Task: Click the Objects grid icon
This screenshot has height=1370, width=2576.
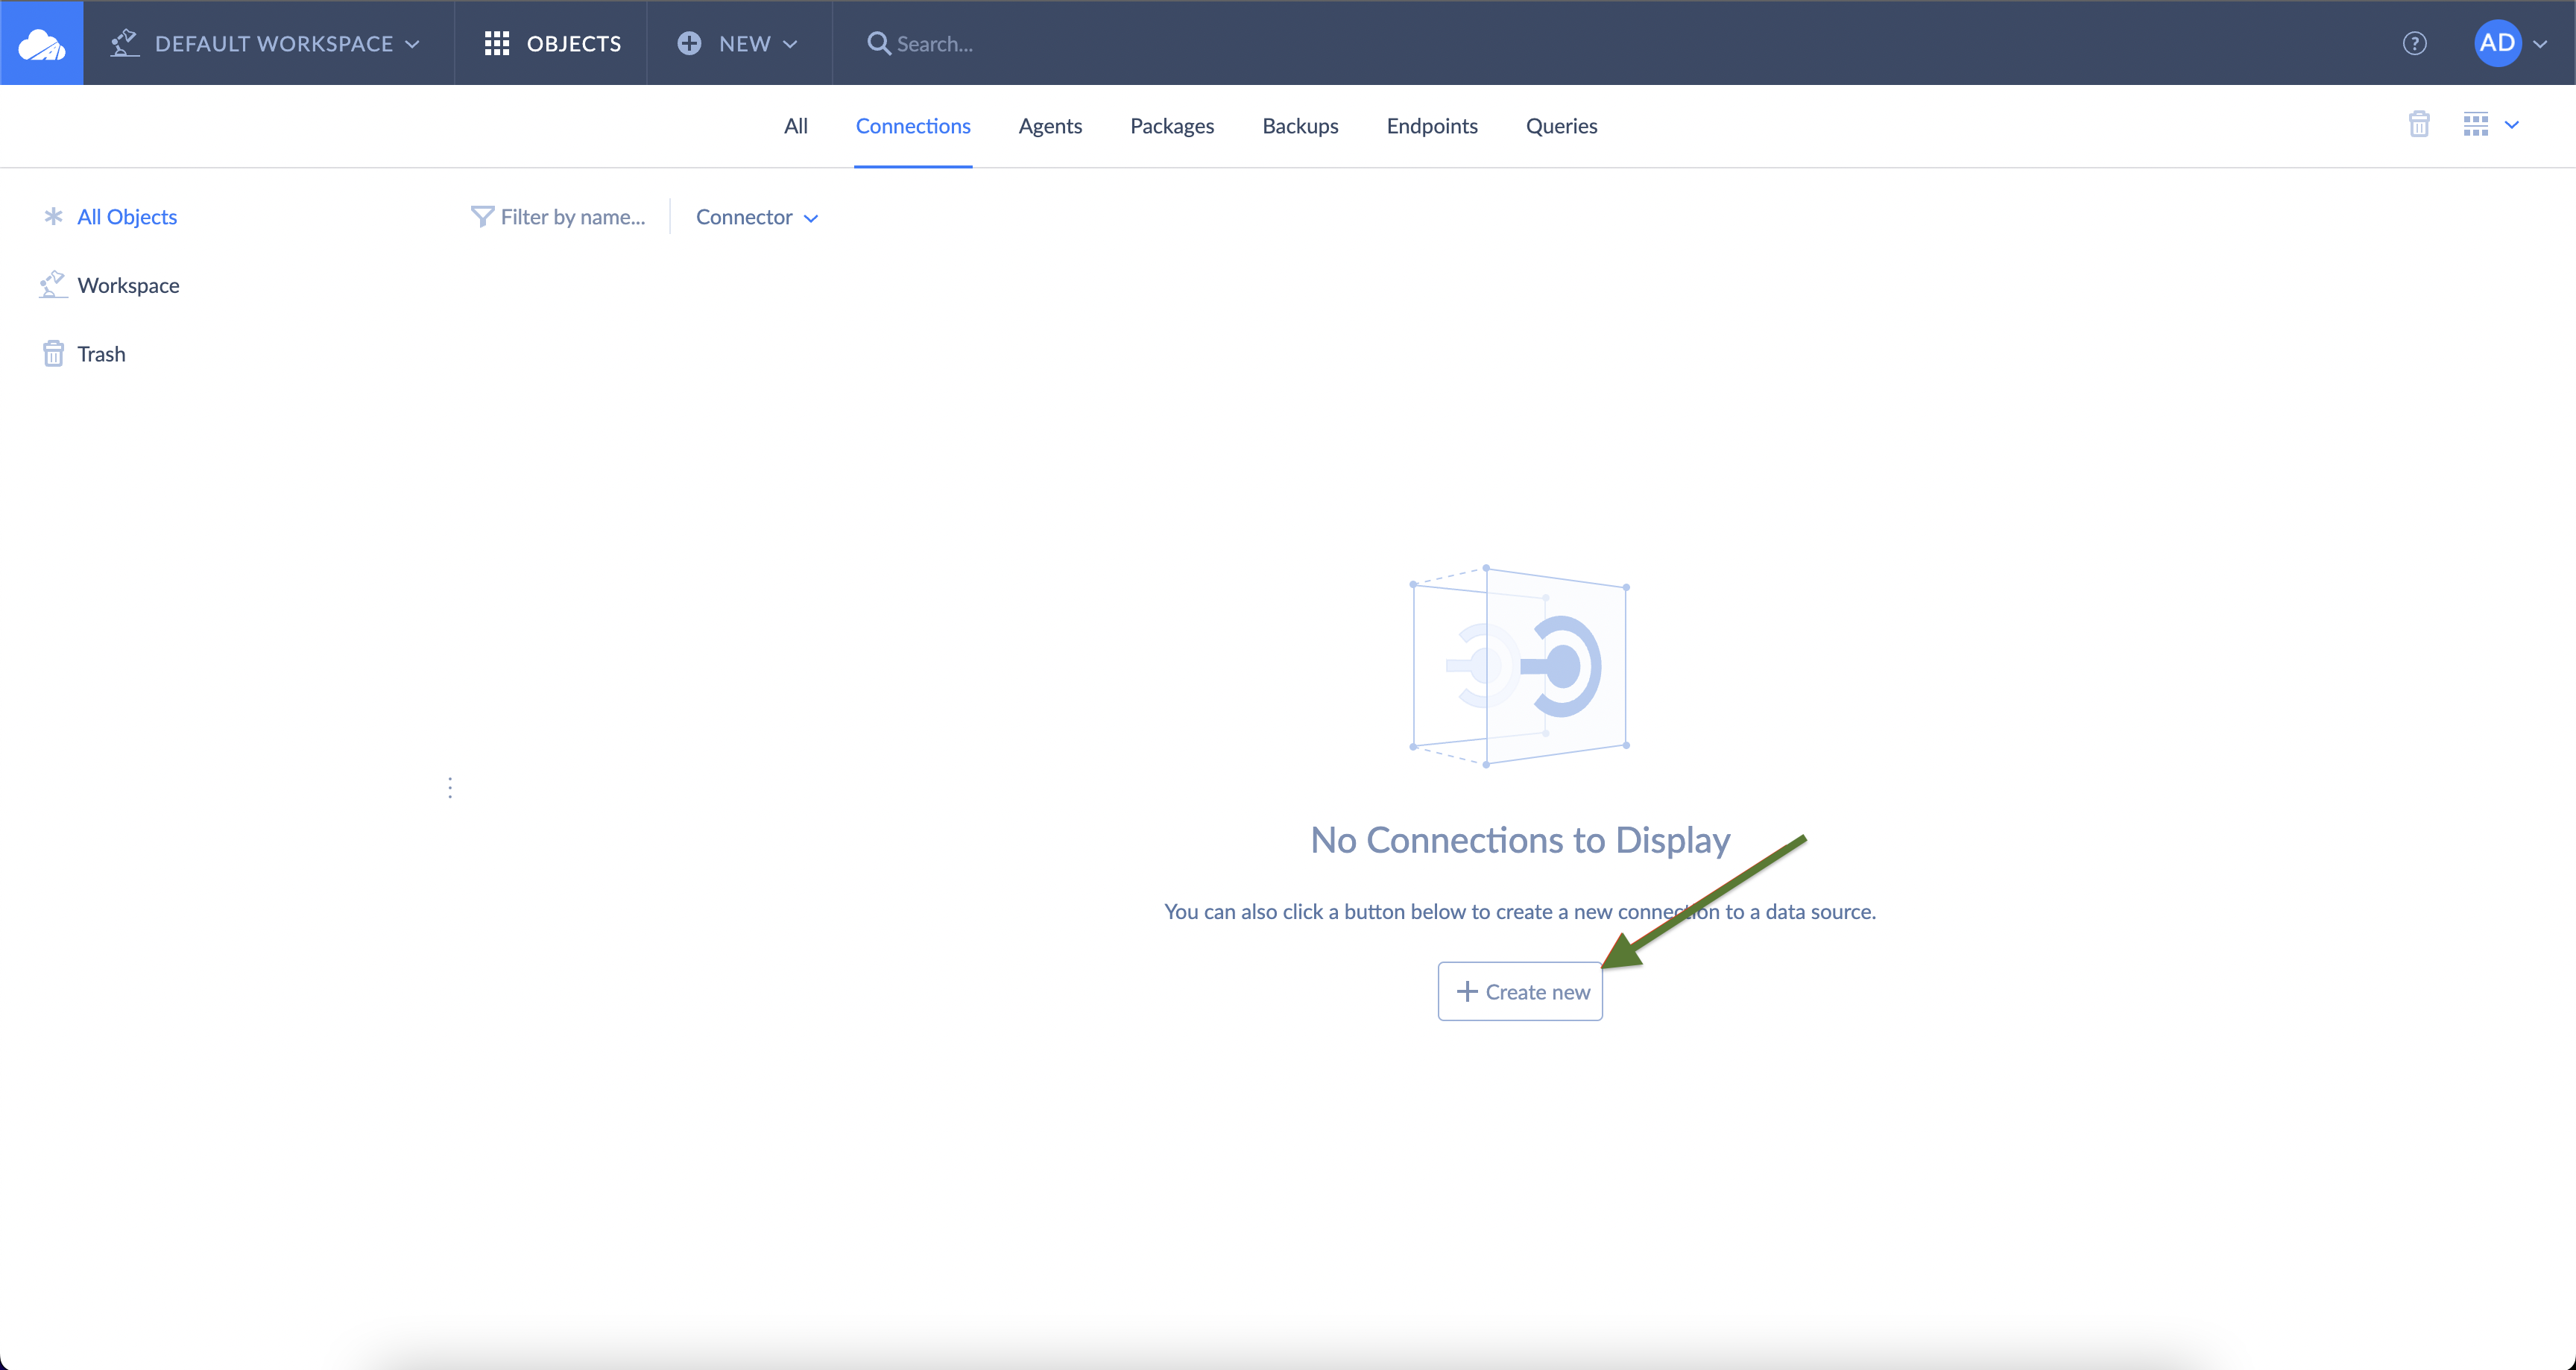Action: [x=497, y=43]
